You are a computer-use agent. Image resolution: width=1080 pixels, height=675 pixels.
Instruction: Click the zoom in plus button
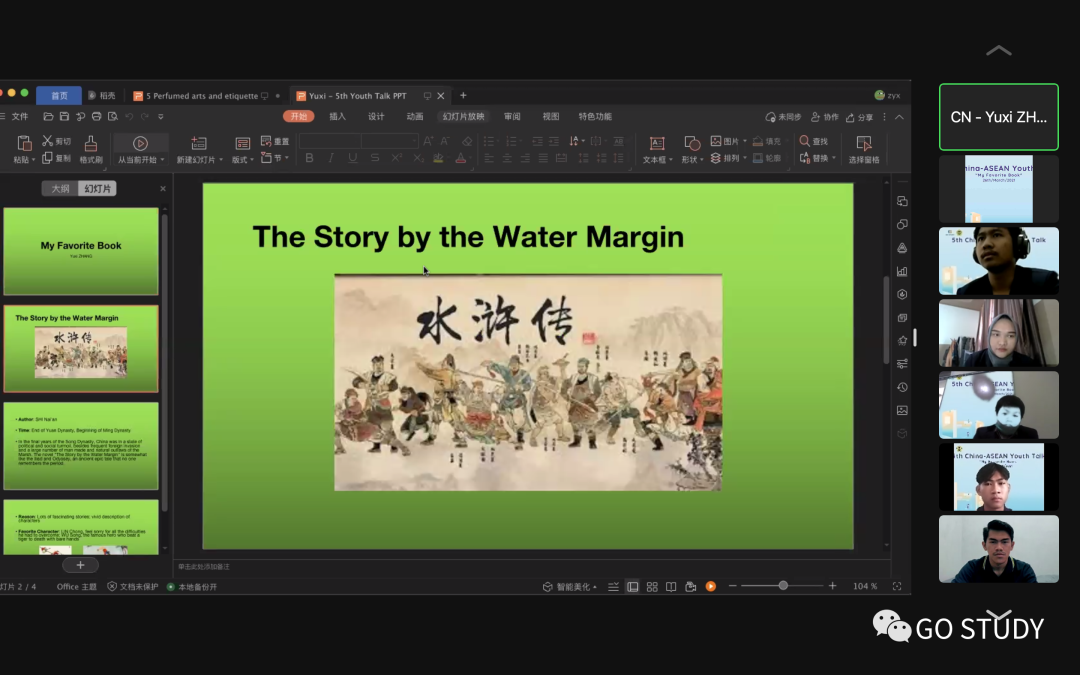point(833,586)
